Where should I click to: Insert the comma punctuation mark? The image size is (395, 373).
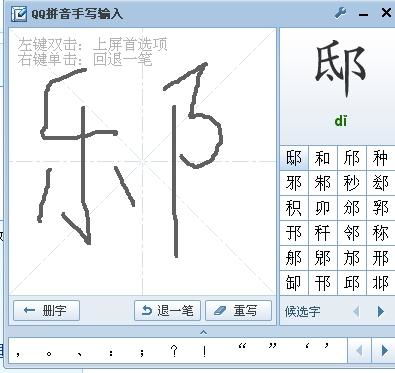18,353
